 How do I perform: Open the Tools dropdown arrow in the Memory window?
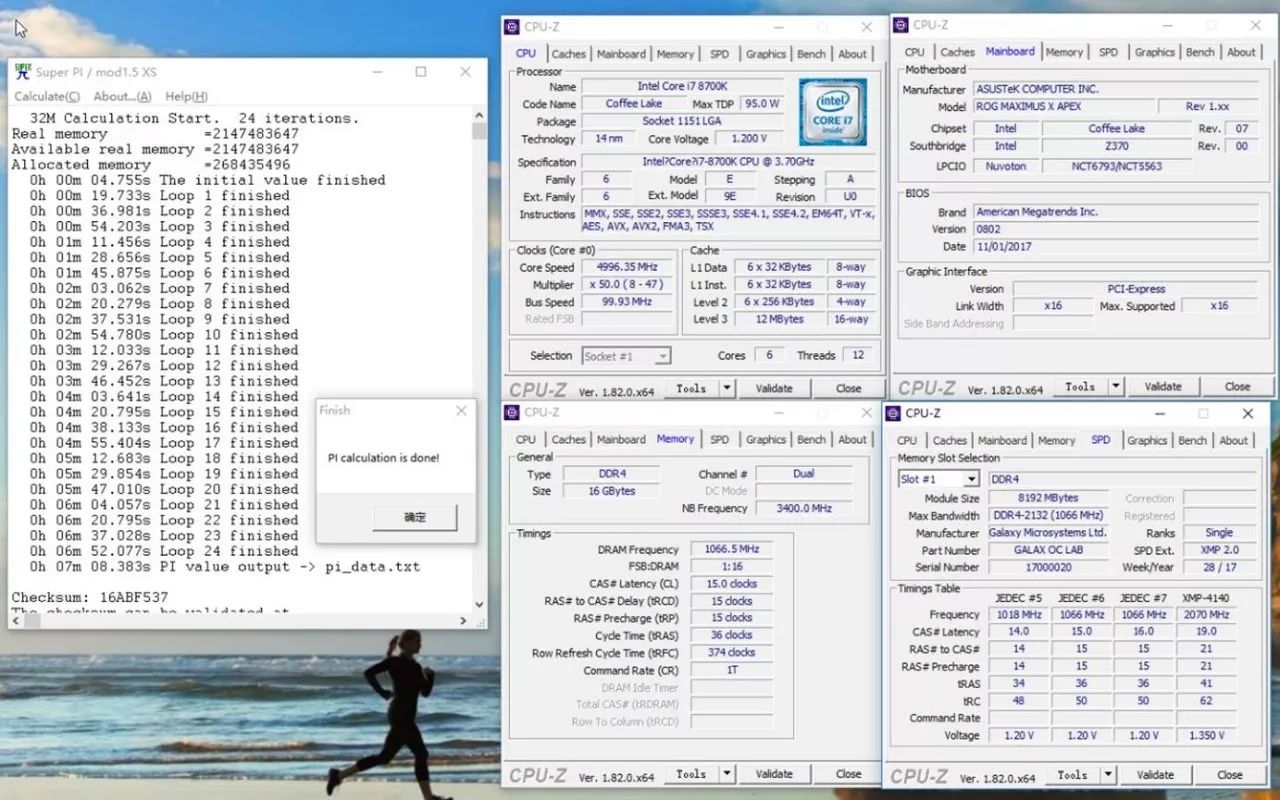tap(727, 774)
